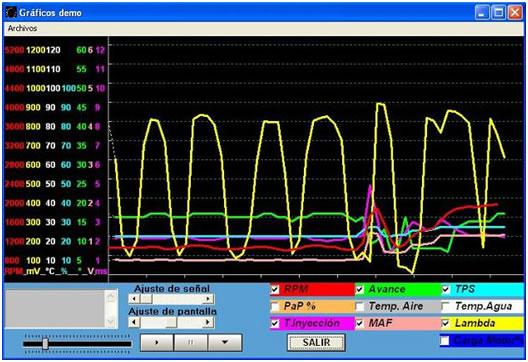Viewport: 528px width, 362px height.
Task: Toggle the T.Inyección checkbox off
Action: tap(275, 323)
